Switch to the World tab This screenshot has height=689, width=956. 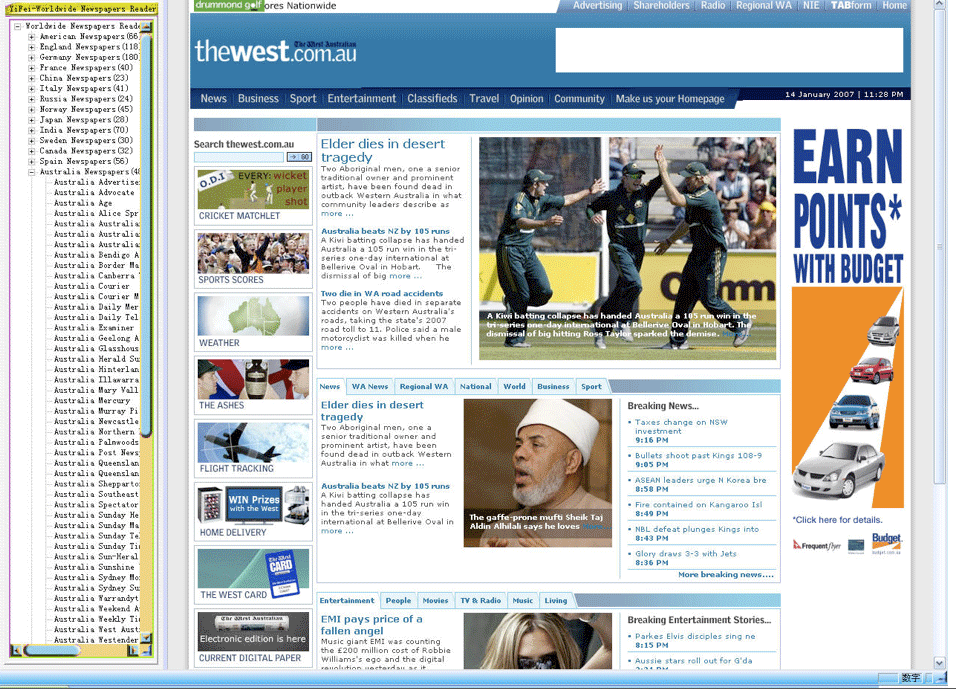pos(515,387)
